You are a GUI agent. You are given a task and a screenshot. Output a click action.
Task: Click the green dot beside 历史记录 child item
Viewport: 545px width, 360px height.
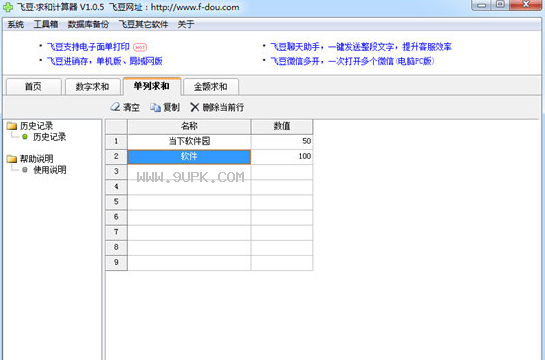click(25, 137)
